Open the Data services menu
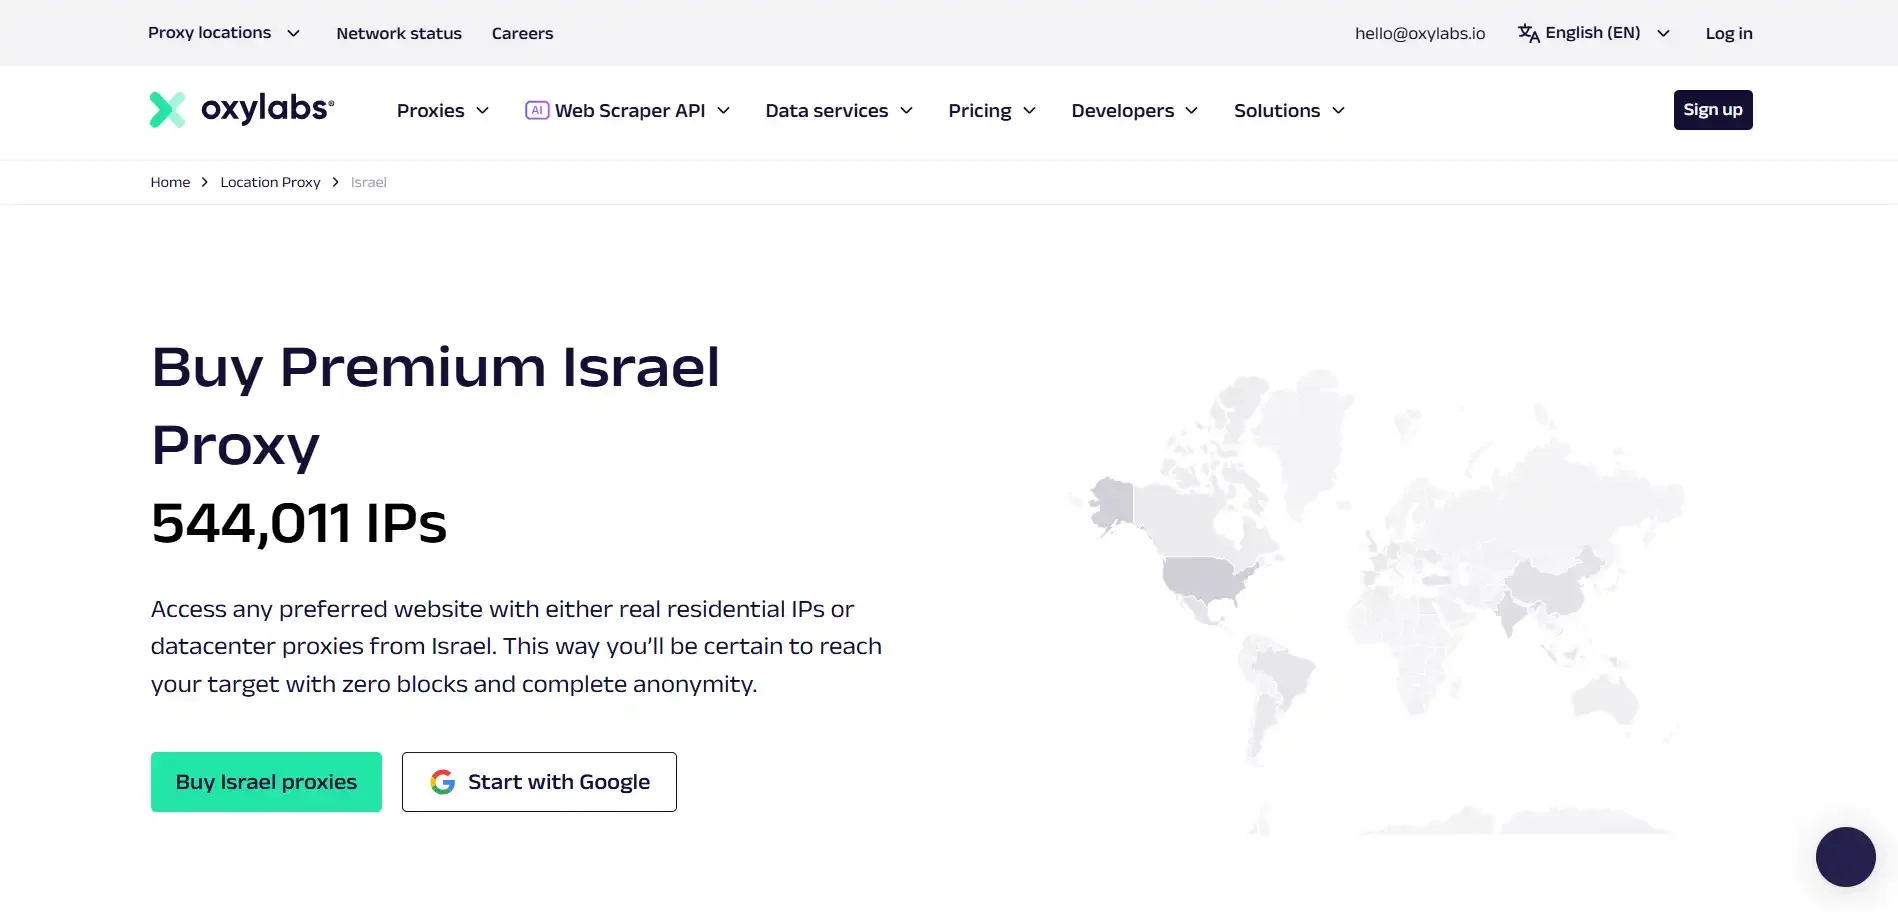This screenshot has height=912, width=1898. point(826,110)
